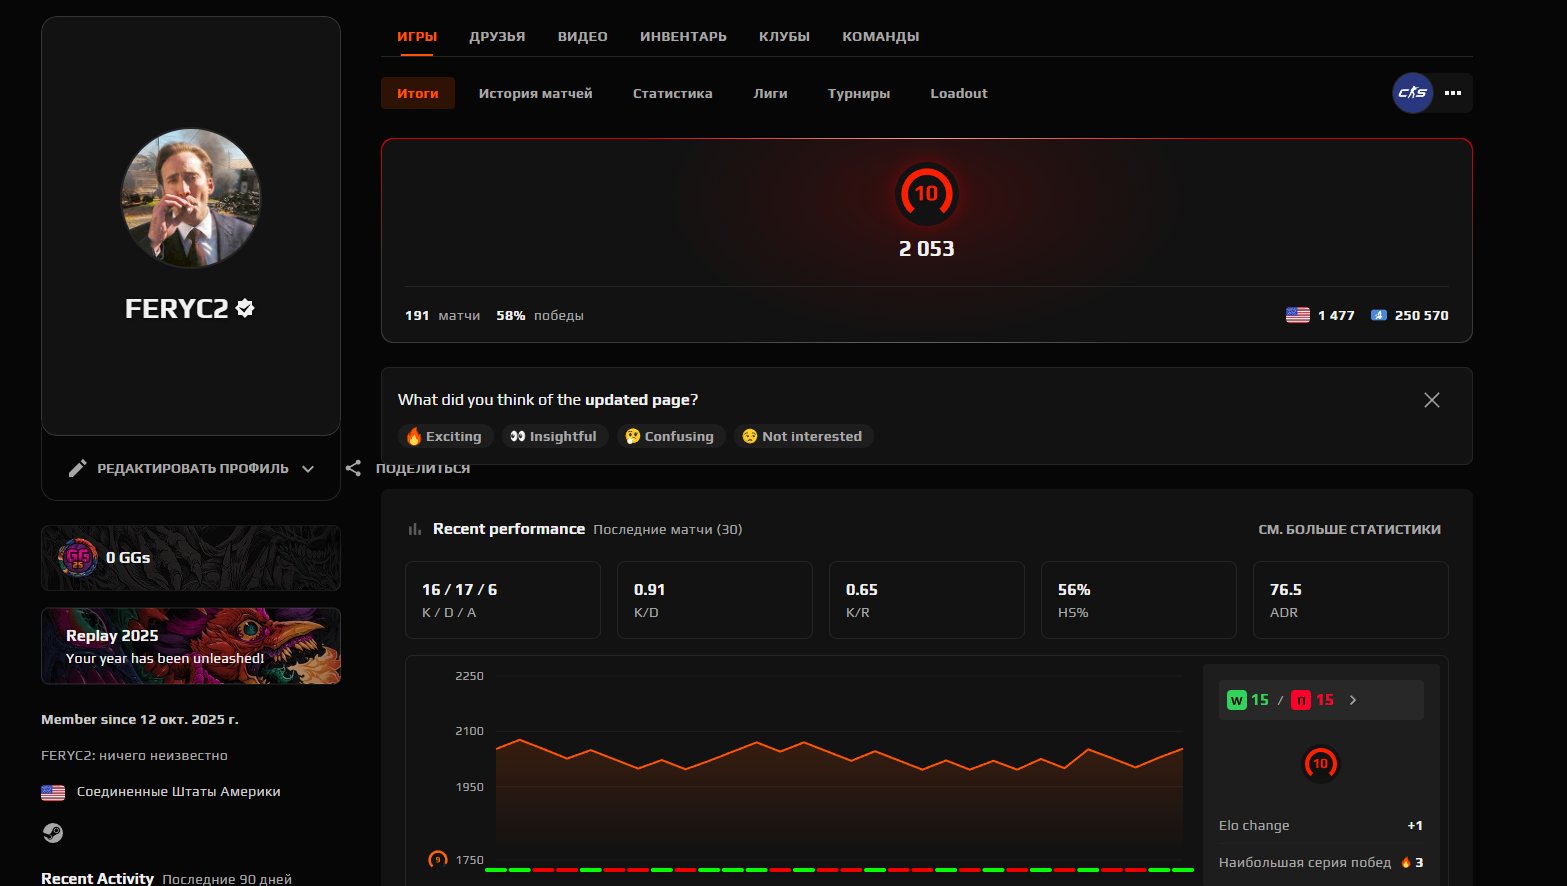Screen dimensions: 1567x886
Task: Open the three-dot options menu near the game icon
Action: [x=1452, y=93]
